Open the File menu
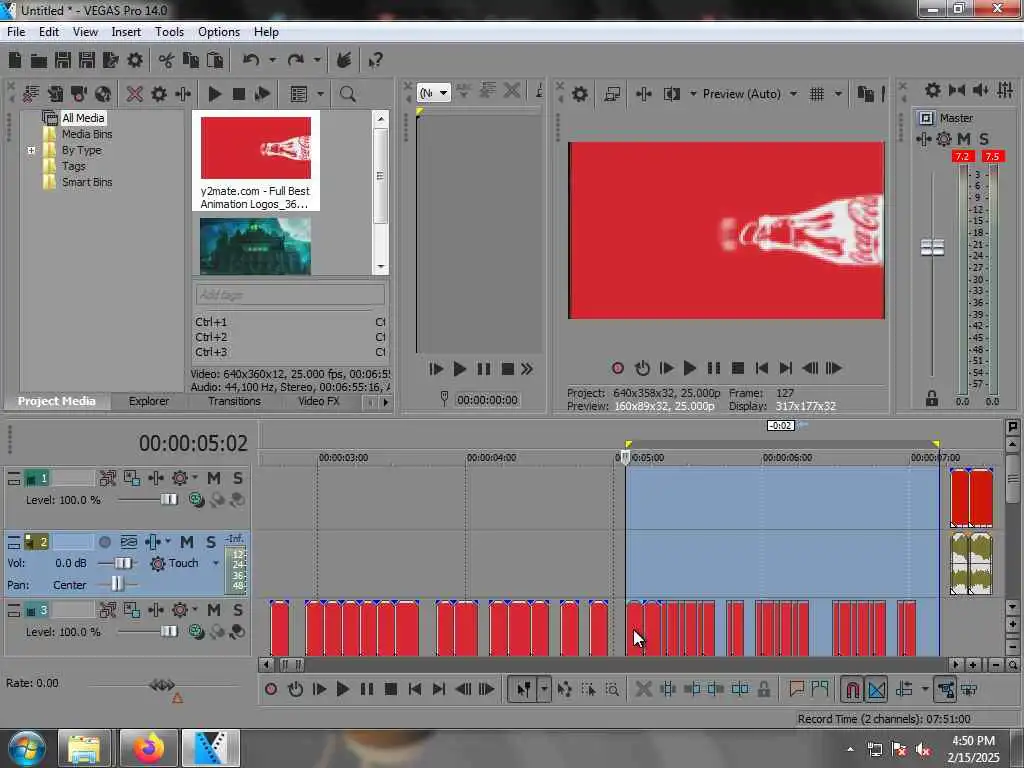Image resolution: width=1024 pixels, height=768 pixels. tap(16, 32)
